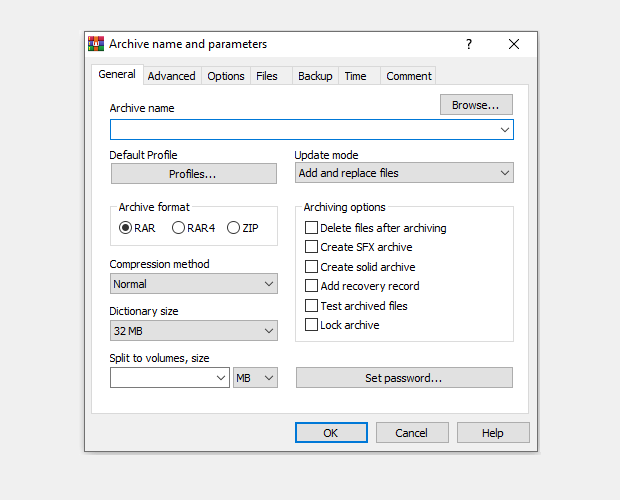
Task: Open the Profiles... button
Action: [194, 174]
